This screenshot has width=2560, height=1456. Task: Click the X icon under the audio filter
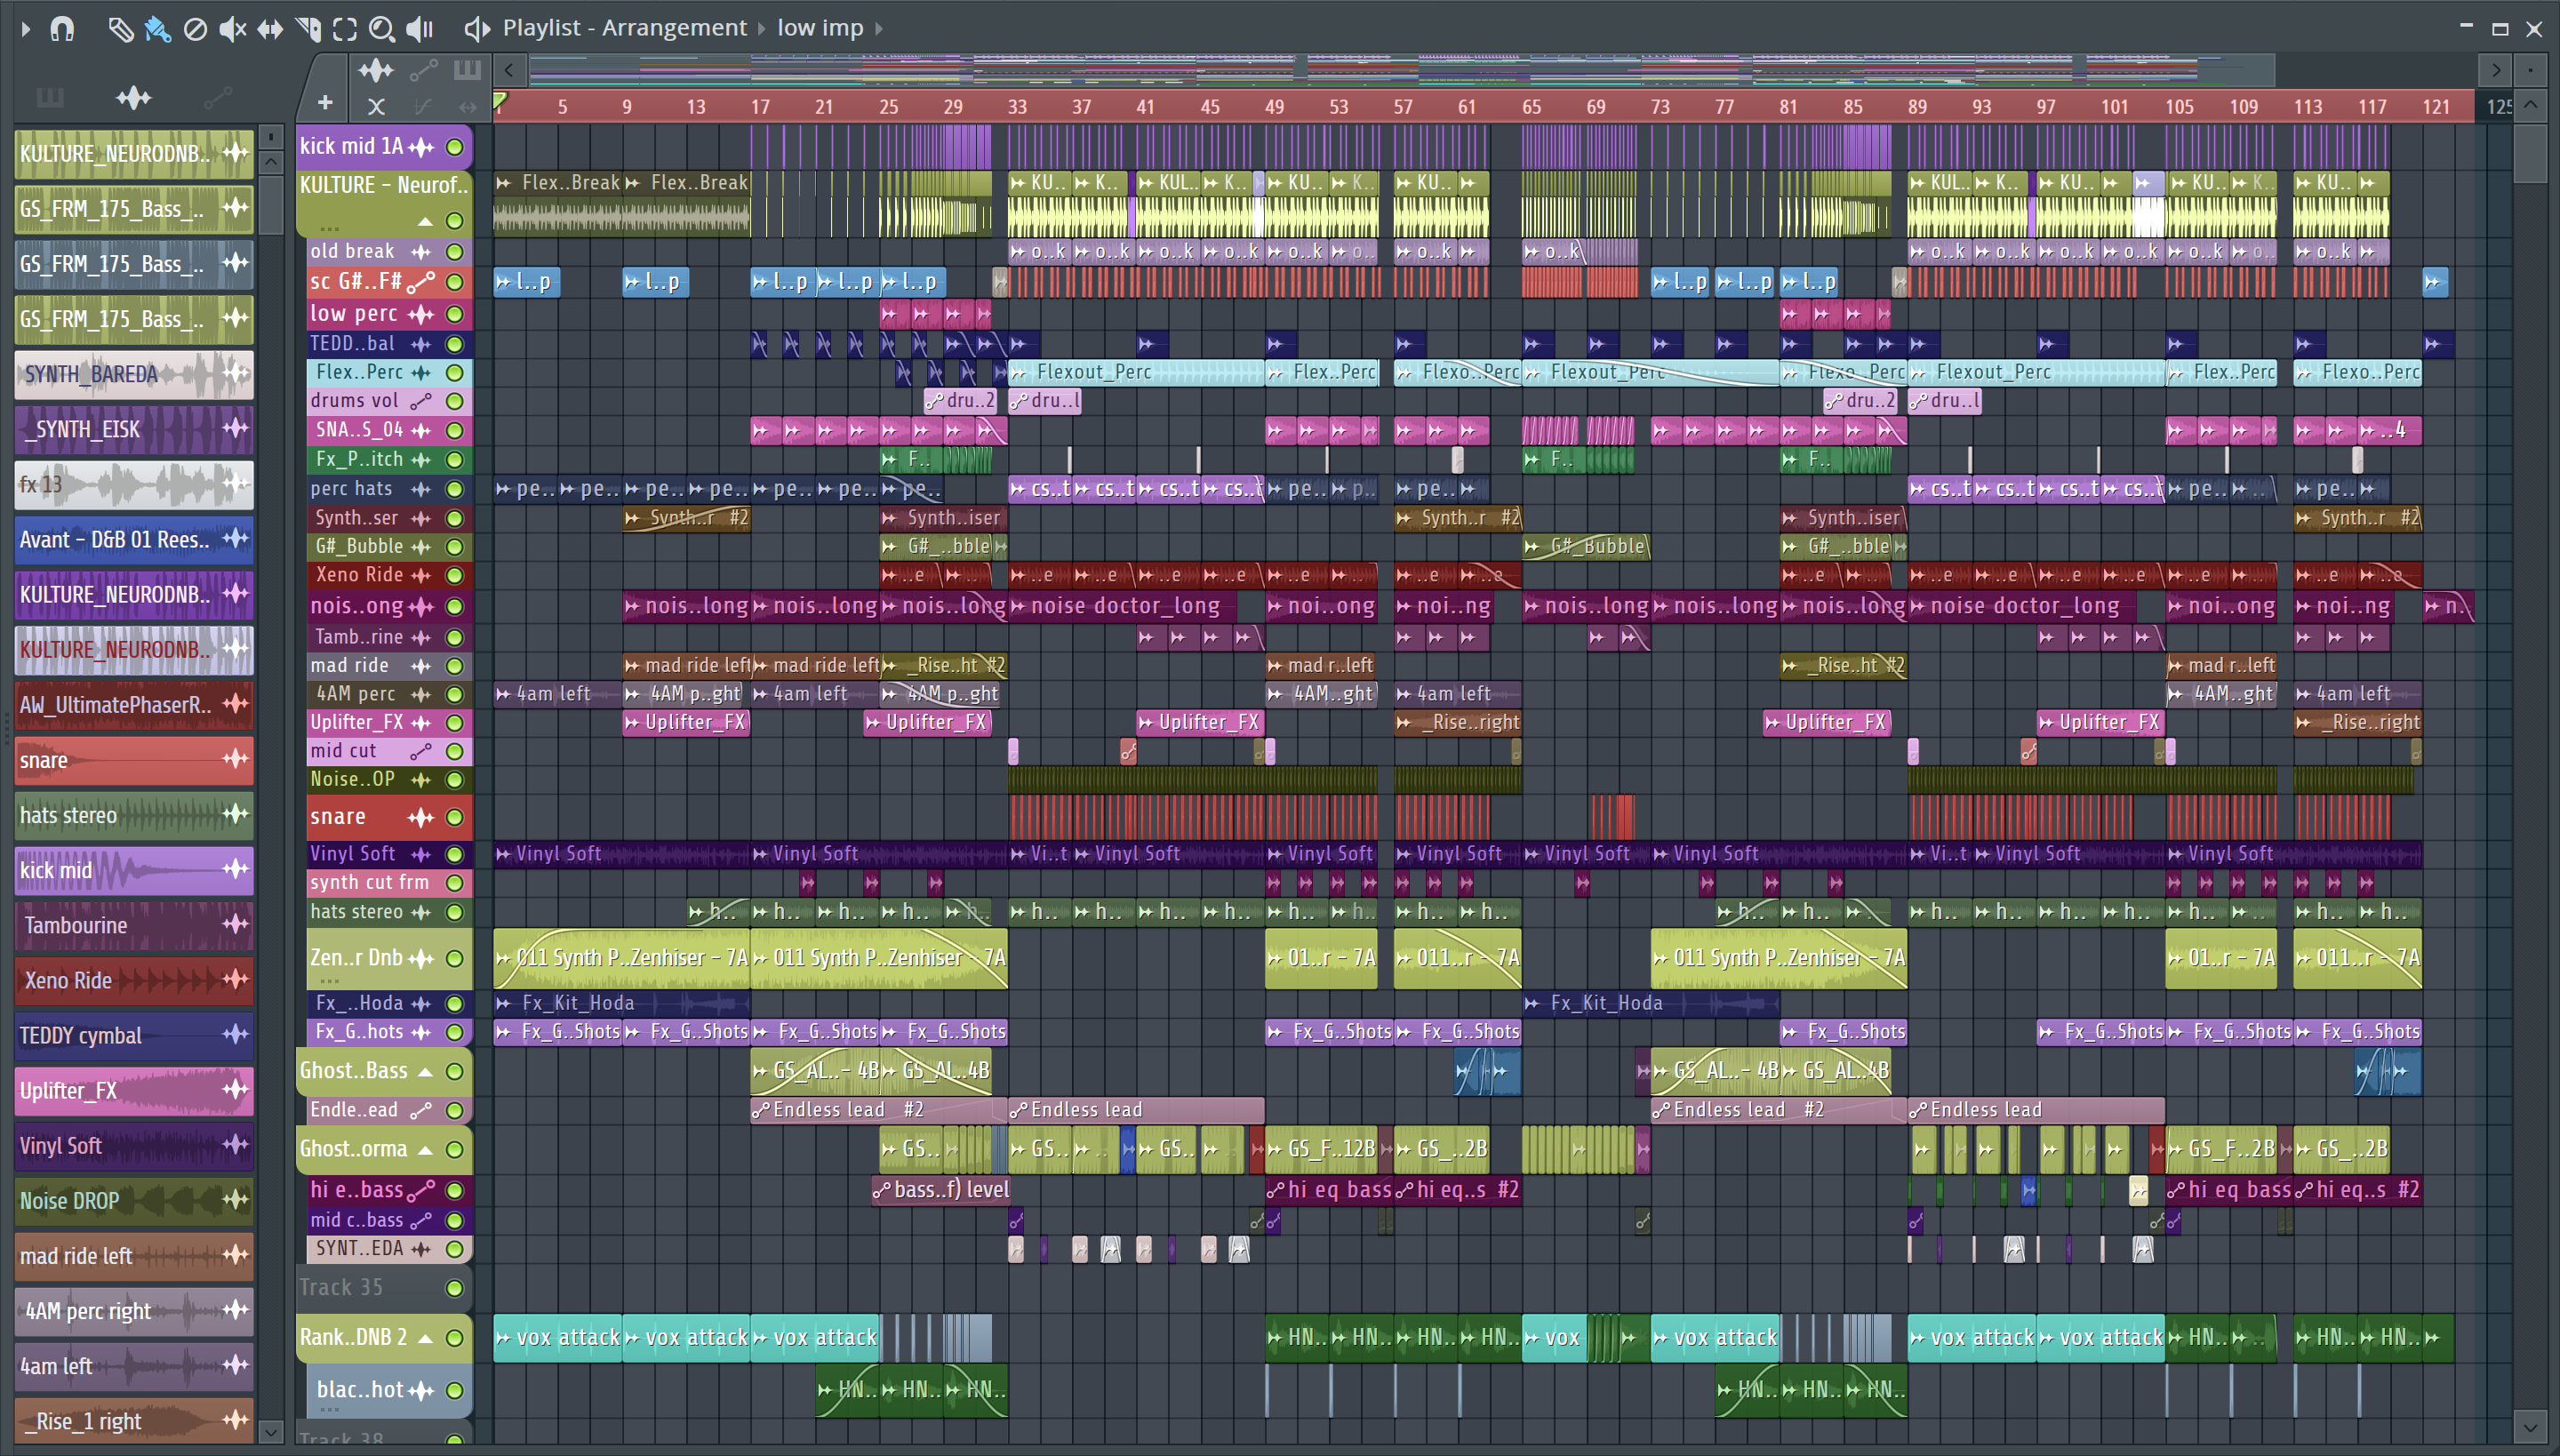(x=376, y=105)
